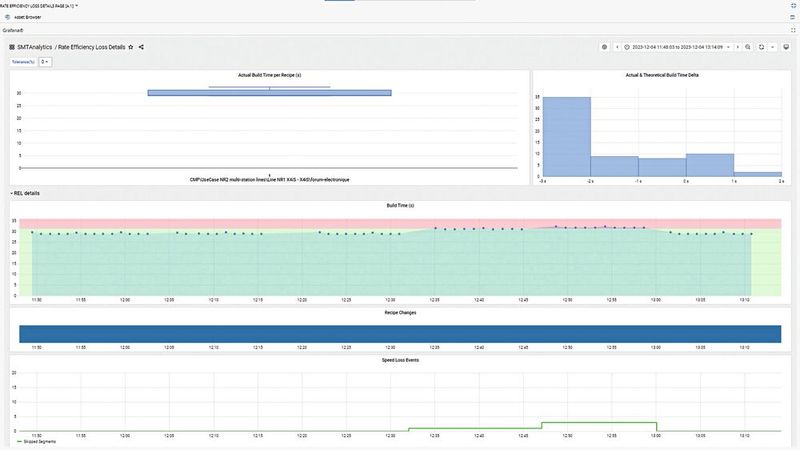Collapse the REL details row

(25, 193)
